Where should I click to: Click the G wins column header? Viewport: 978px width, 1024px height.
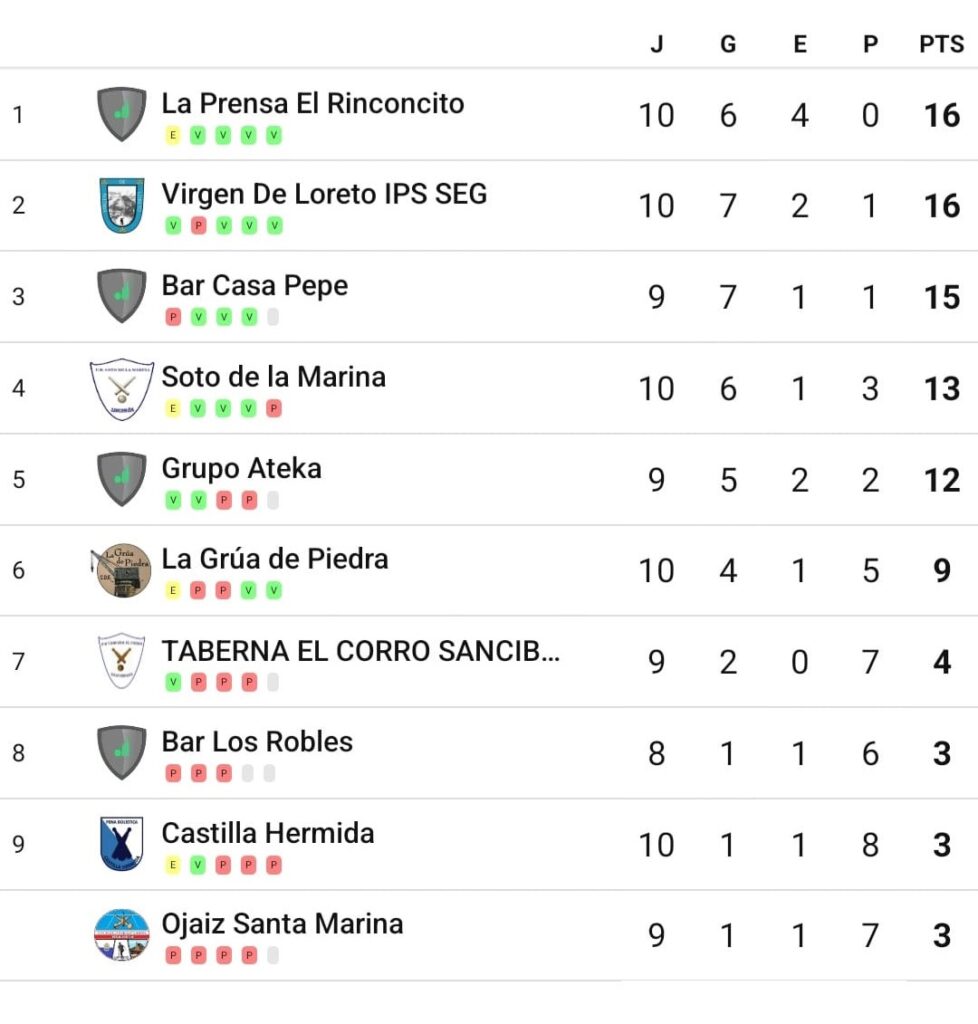[728, 44]
